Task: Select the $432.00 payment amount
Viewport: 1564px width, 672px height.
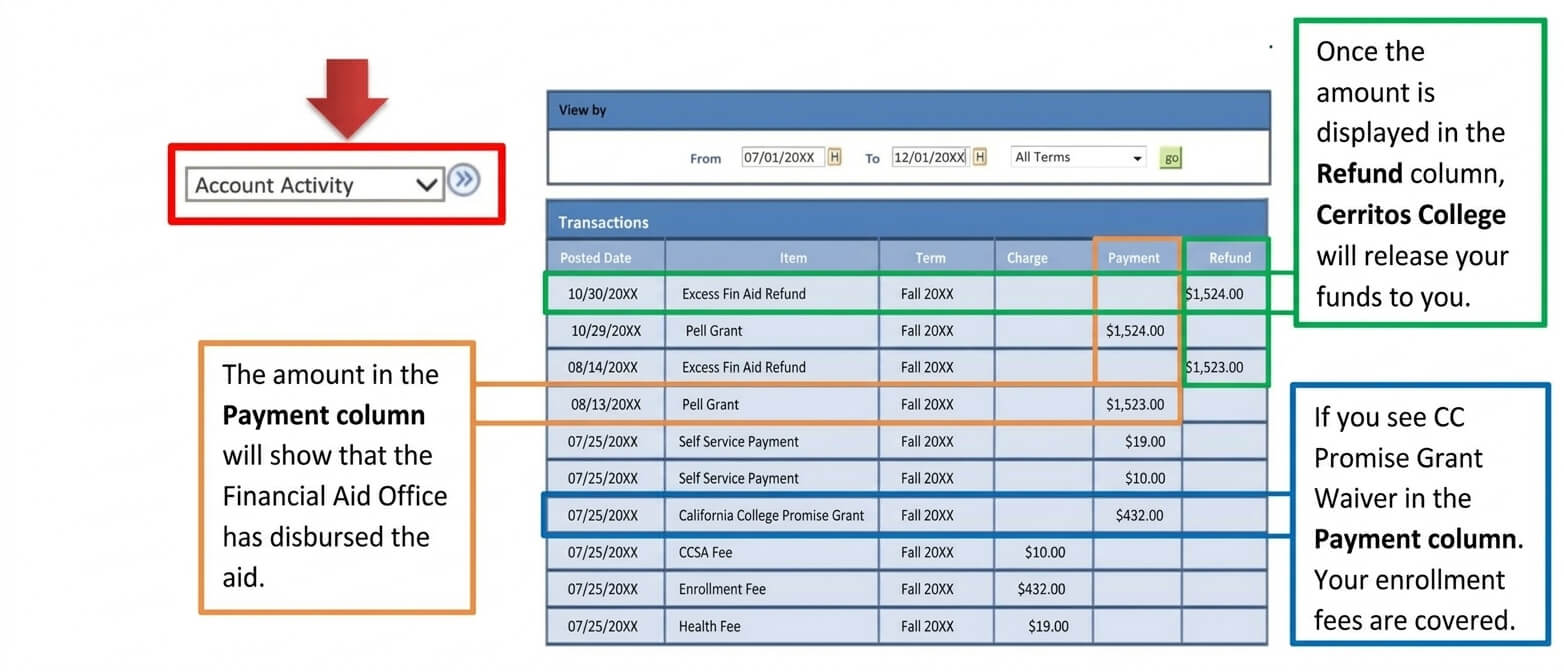Action: point(1140,515)
